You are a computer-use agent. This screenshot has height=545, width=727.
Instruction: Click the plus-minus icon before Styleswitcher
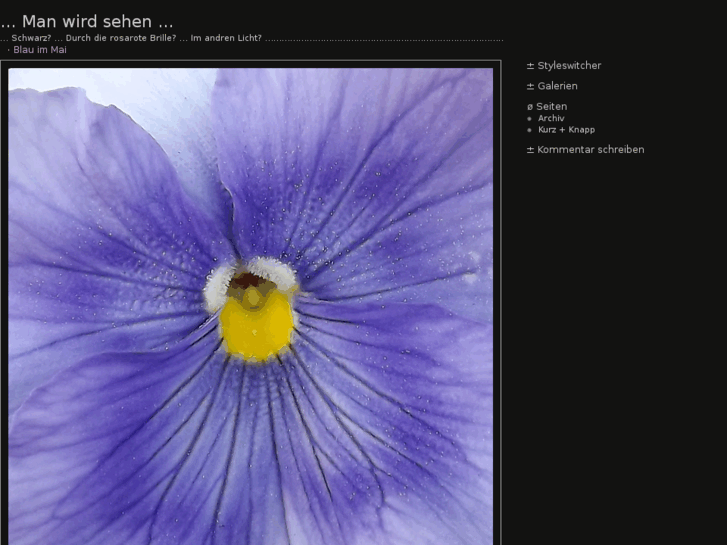[x=530, y=66]
